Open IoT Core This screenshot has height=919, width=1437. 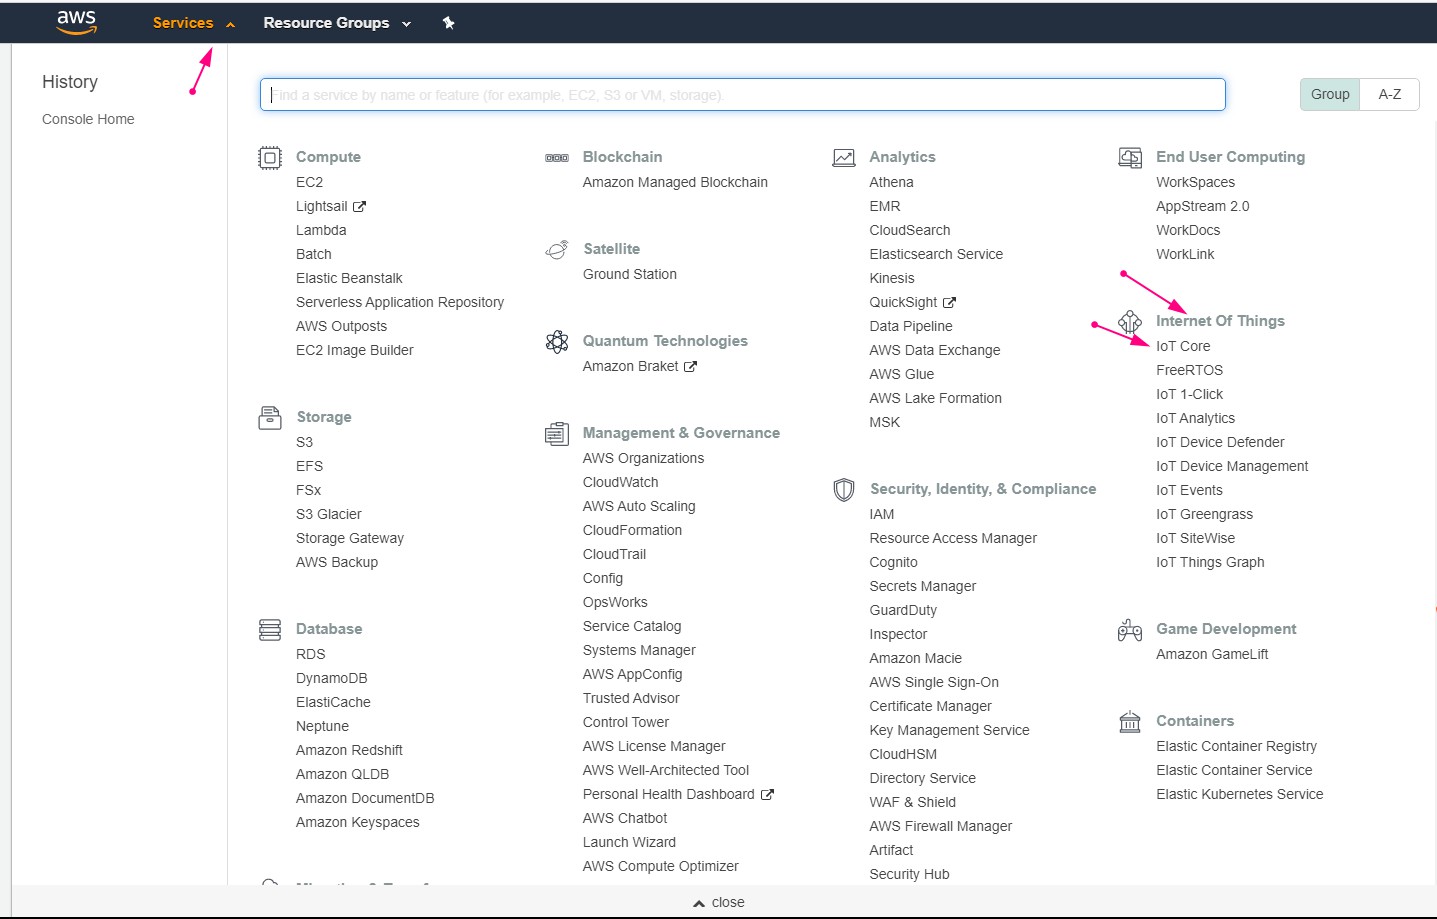(1183, 346)
